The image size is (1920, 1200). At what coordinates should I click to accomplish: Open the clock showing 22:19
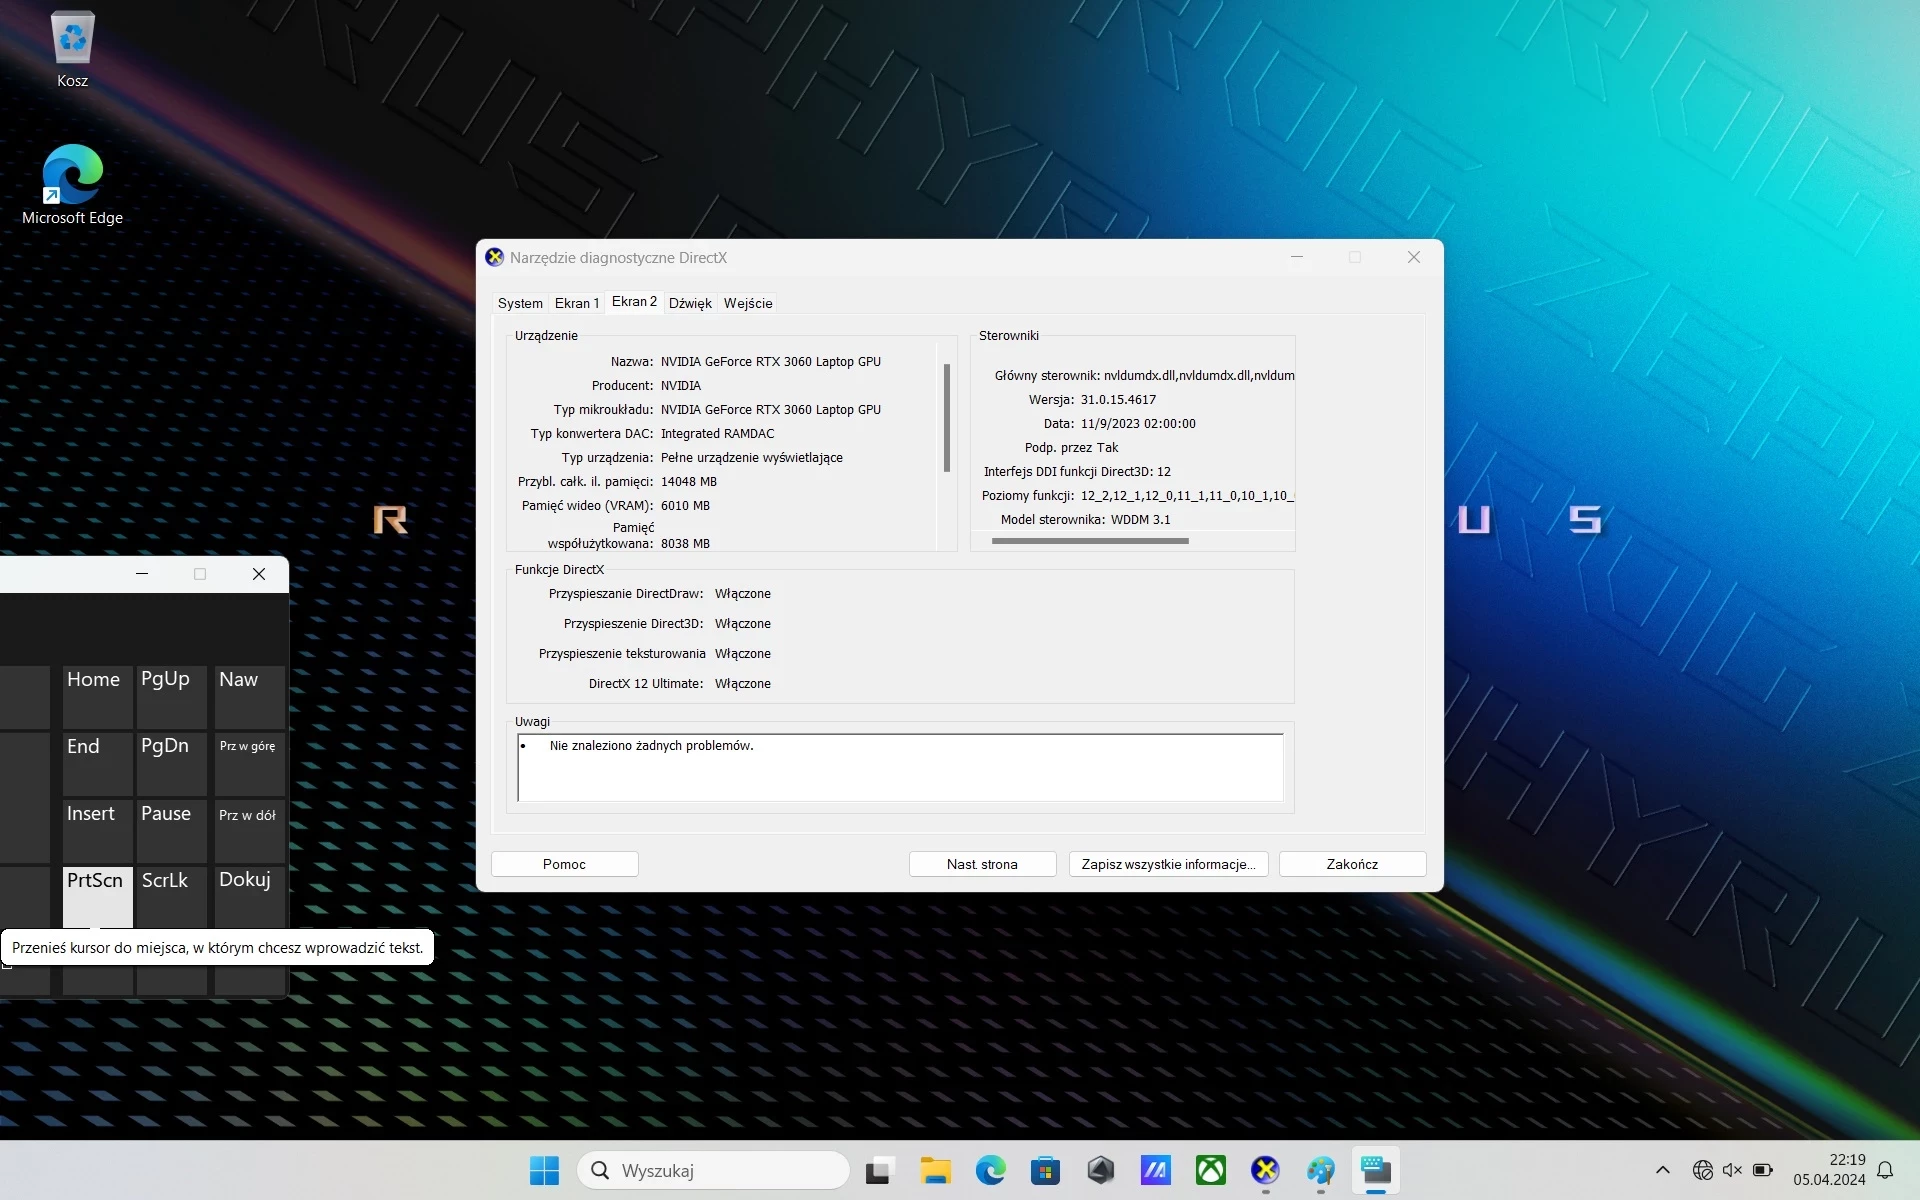1829,1170
